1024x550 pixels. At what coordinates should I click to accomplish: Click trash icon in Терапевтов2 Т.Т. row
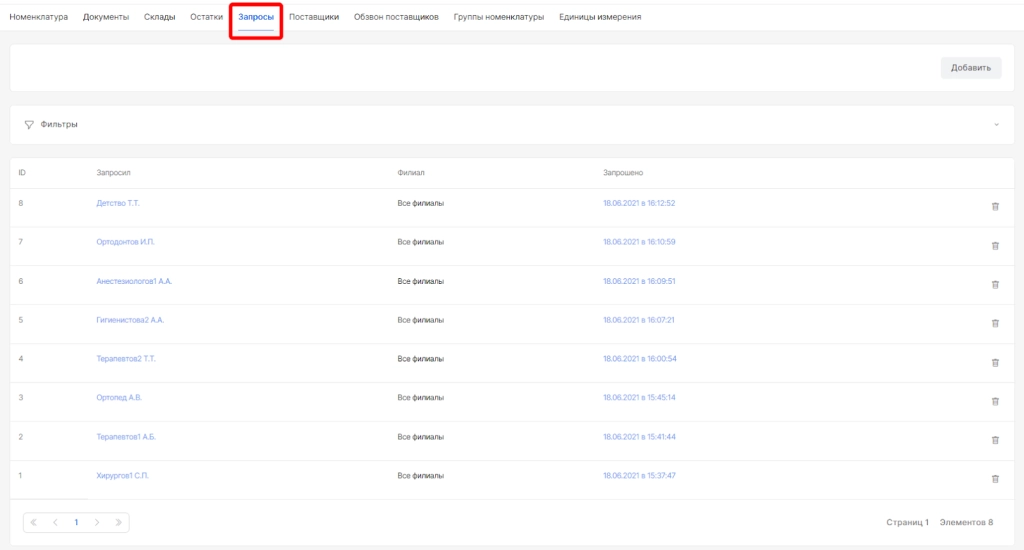pos(994,362)
